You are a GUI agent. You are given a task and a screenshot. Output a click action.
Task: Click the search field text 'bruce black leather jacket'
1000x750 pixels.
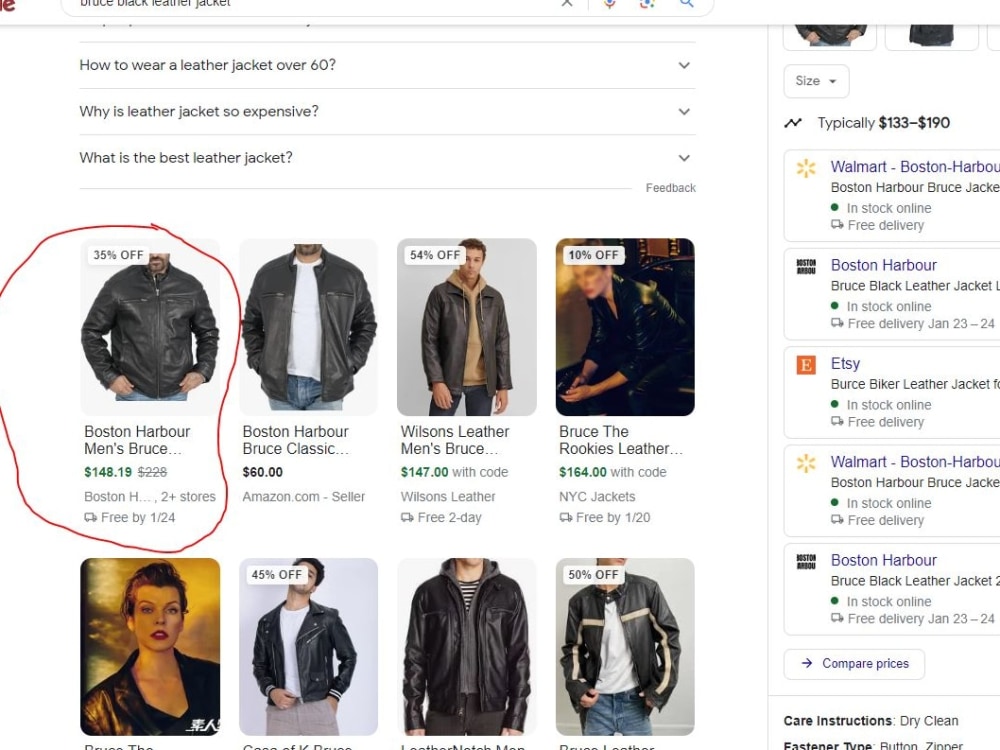[155, 3]
